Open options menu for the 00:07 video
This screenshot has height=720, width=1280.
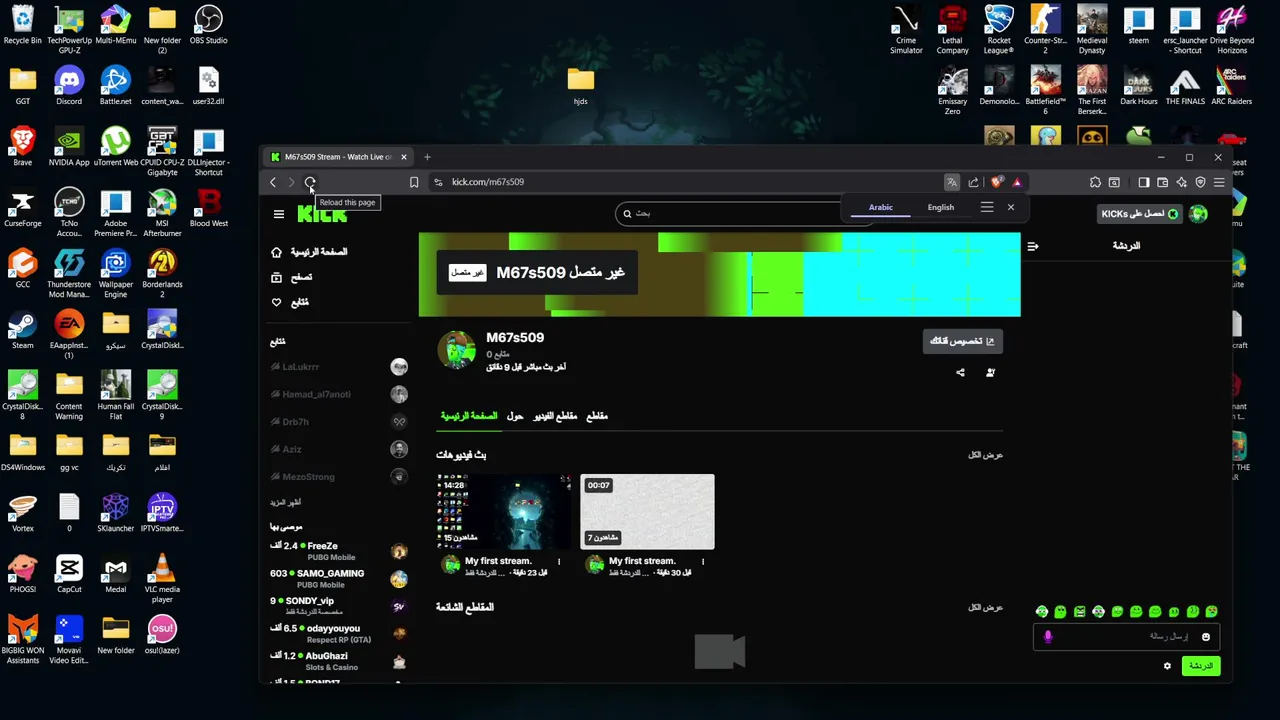(x=703, y=562)
